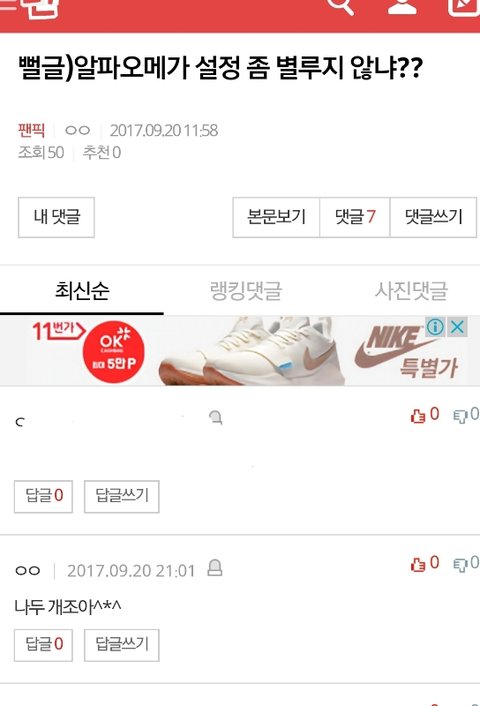Image resolution: width=480 pixels, height=706 pixels.
Task: Like the first comment with thumbs-up
Action: [425, 414]
